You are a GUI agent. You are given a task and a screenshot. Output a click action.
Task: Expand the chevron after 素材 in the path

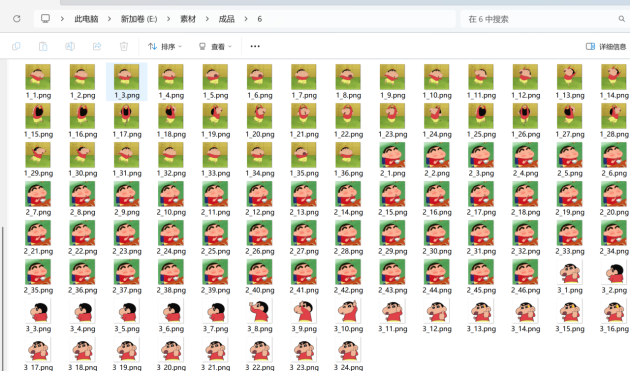tap(207, 19)
